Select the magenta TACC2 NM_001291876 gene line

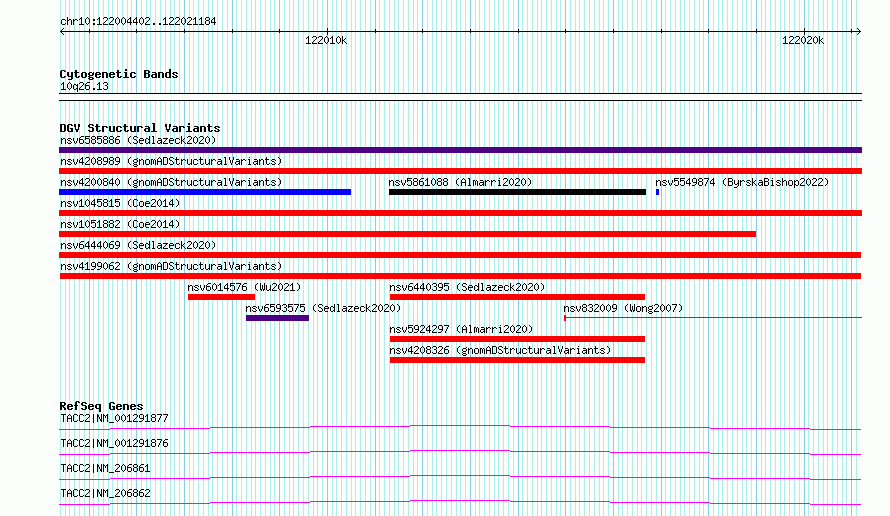click(460, 452)
